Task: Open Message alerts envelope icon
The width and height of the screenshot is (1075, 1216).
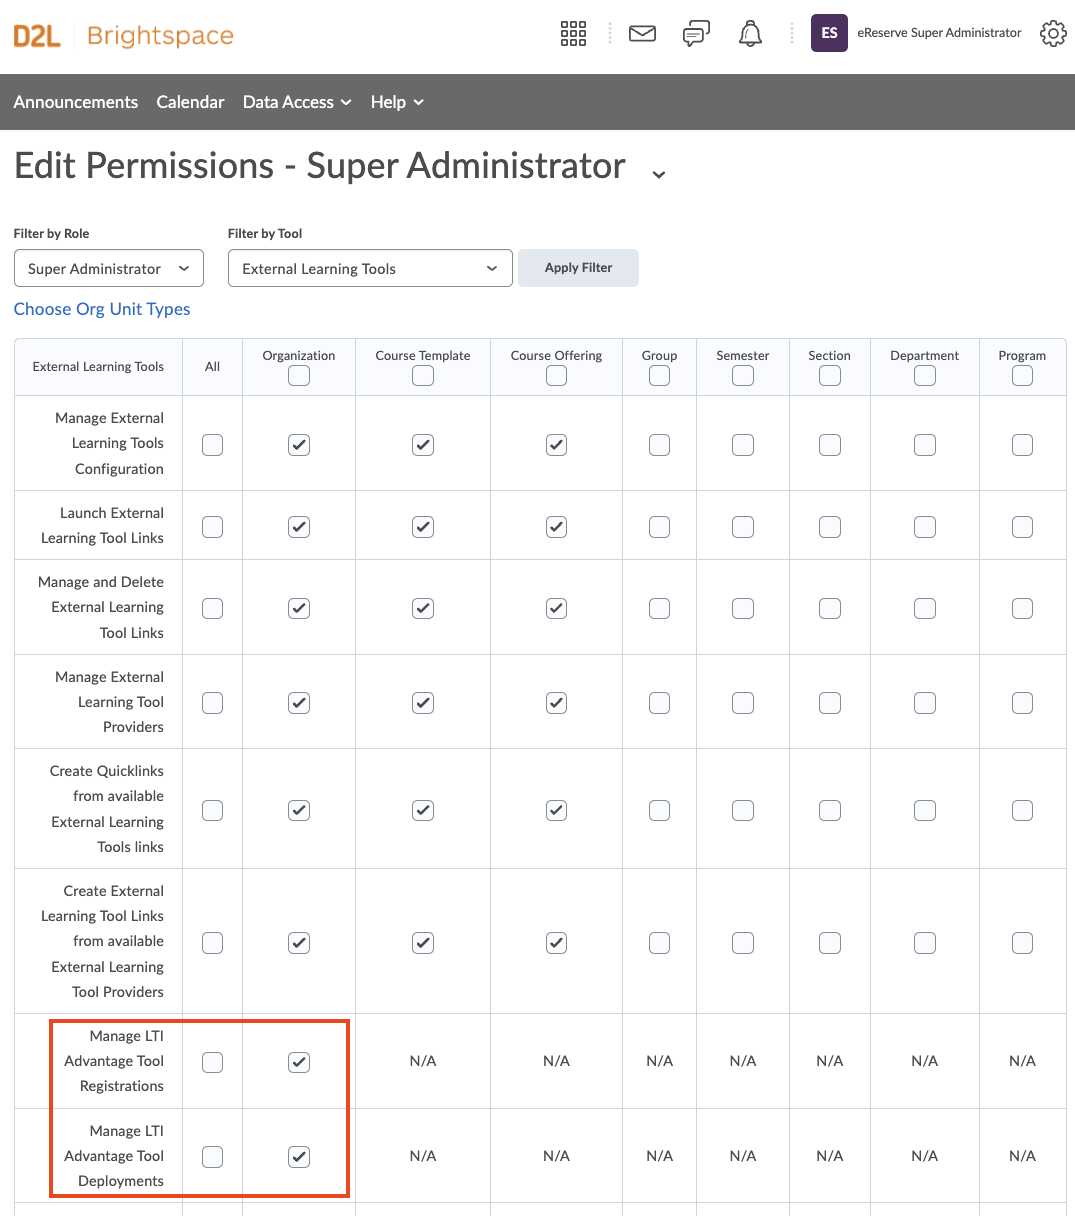Action: pos(642,34)
